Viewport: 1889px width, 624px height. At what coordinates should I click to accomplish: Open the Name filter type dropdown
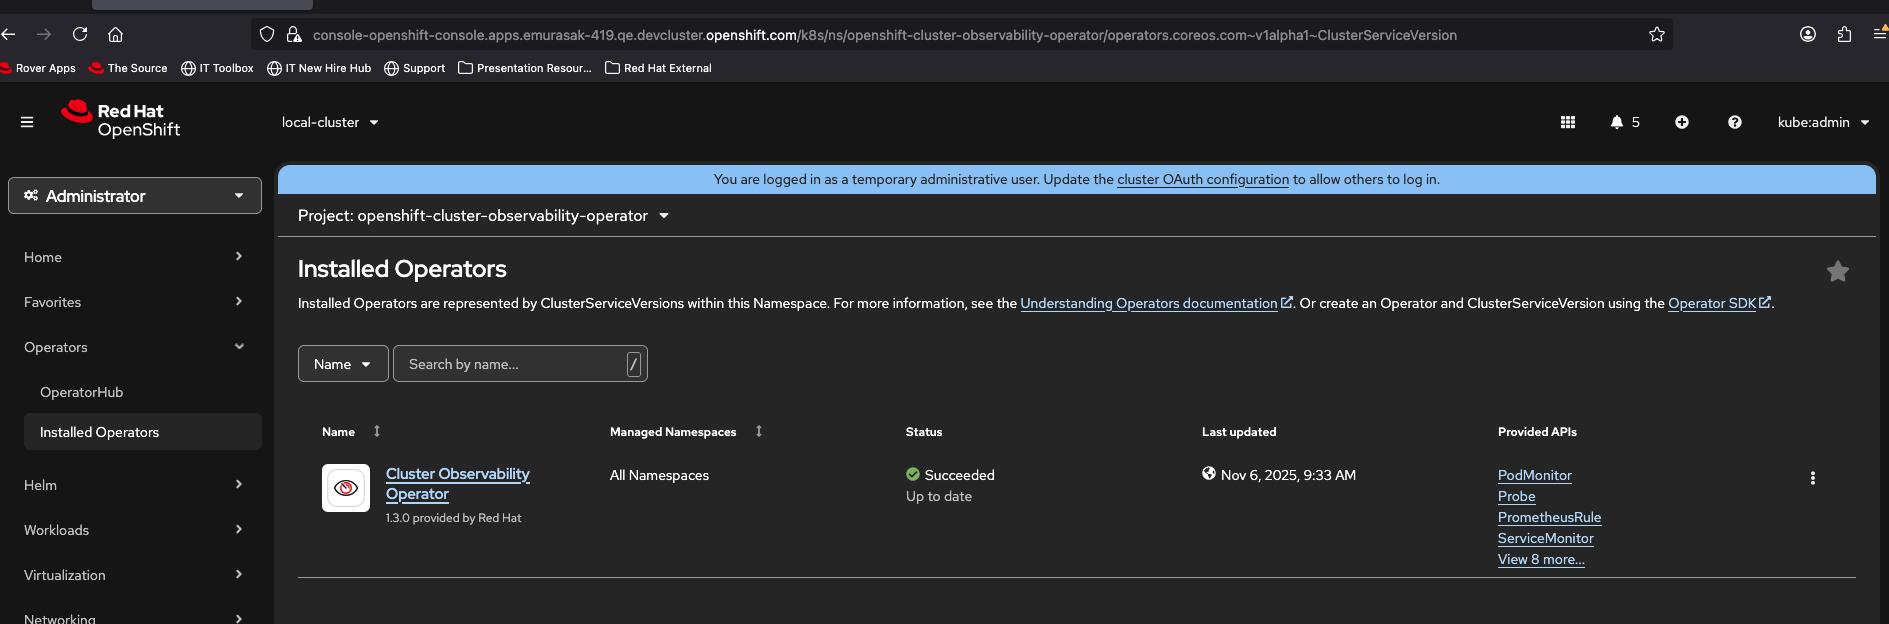342,364
